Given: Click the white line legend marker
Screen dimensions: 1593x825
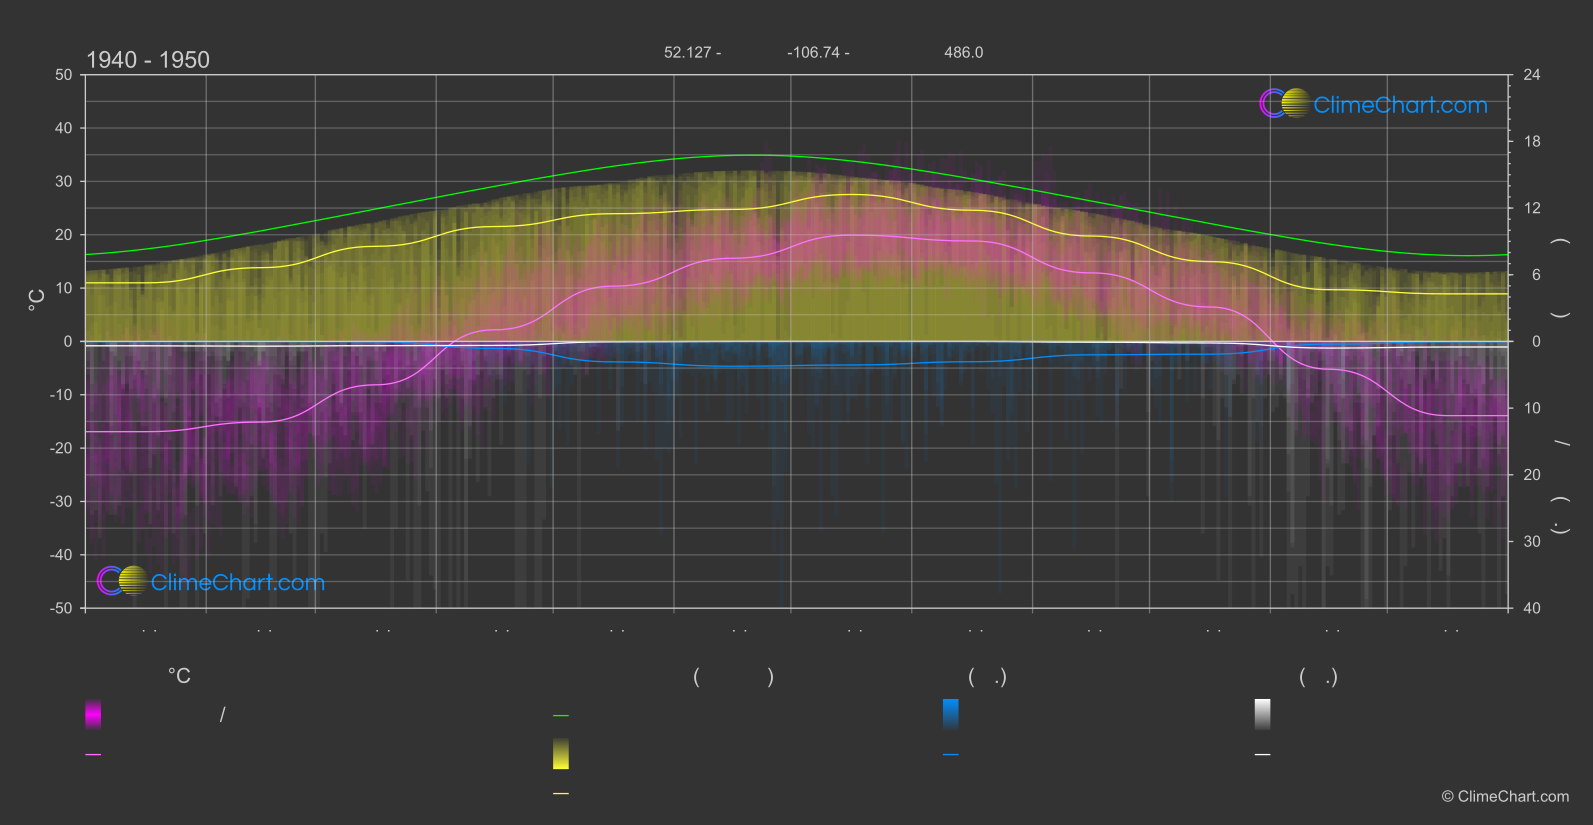Looking at the screenshot, I should pyautogui.click(x=1263, y=754).
